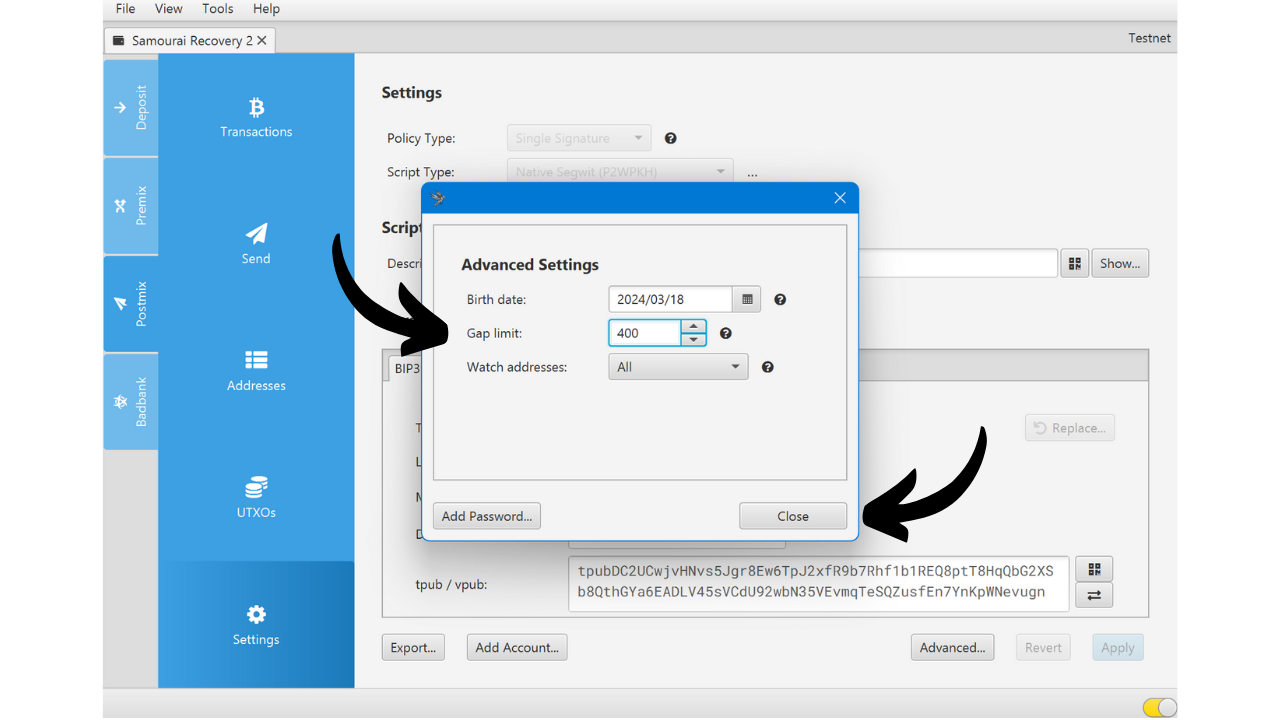Viewport: 1280px width, 720px height.
Task: Click the Advanced... button
Action: point(953,647)
